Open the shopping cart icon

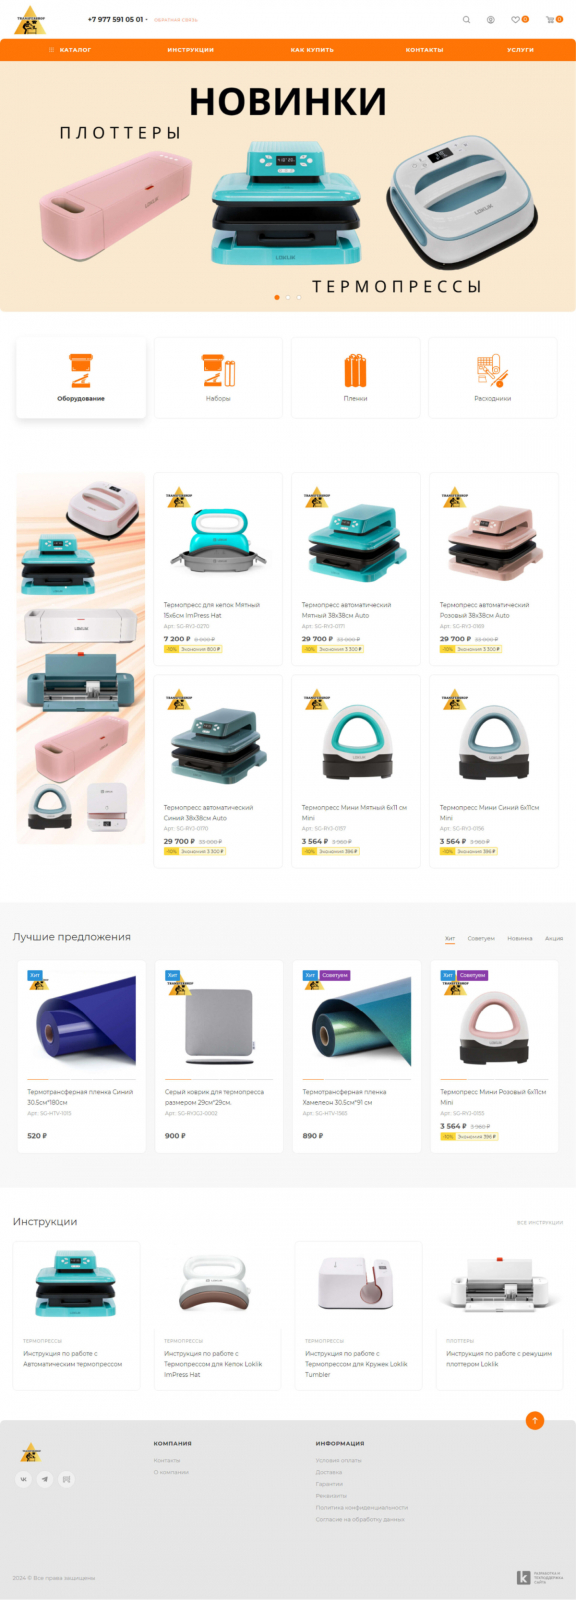pos(550,19)
